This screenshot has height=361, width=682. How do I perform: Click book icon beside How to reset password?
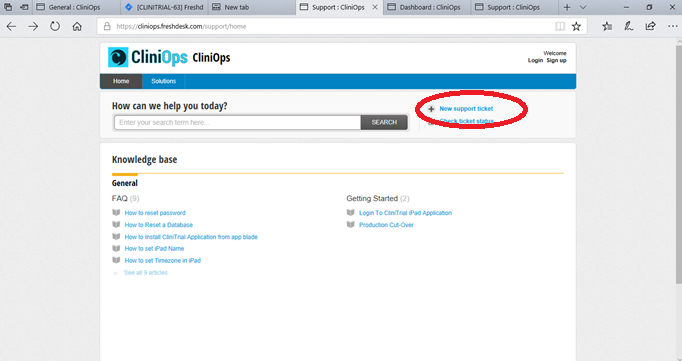(116, 213)
